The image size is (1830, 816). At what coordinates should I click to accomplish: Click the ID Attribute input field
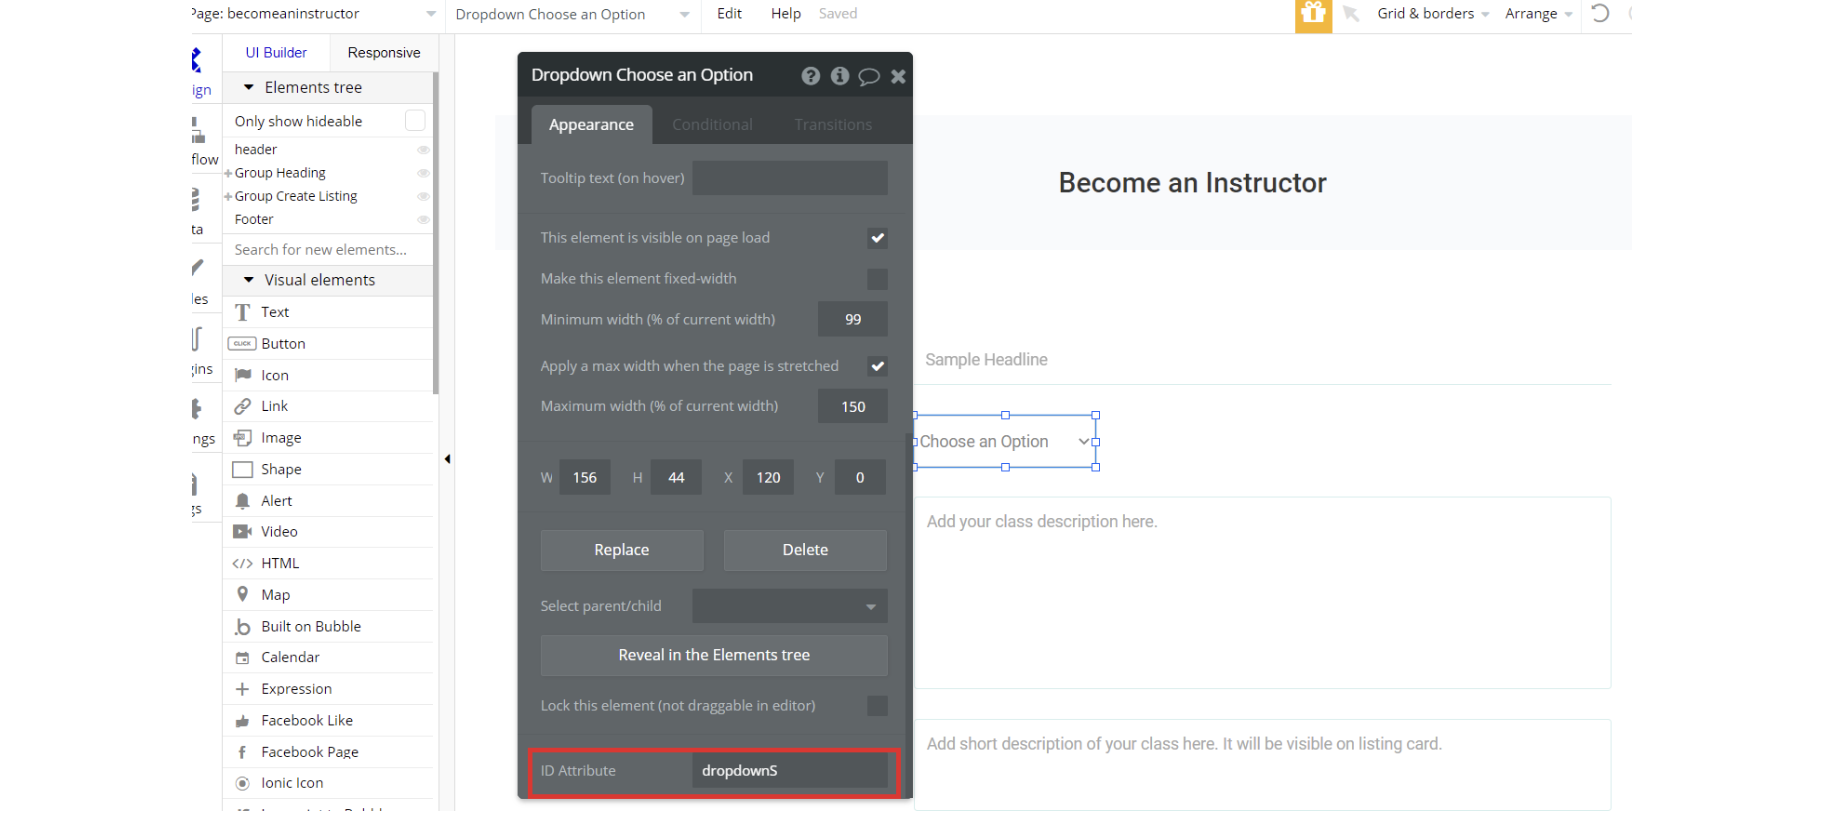pos(789,771)
